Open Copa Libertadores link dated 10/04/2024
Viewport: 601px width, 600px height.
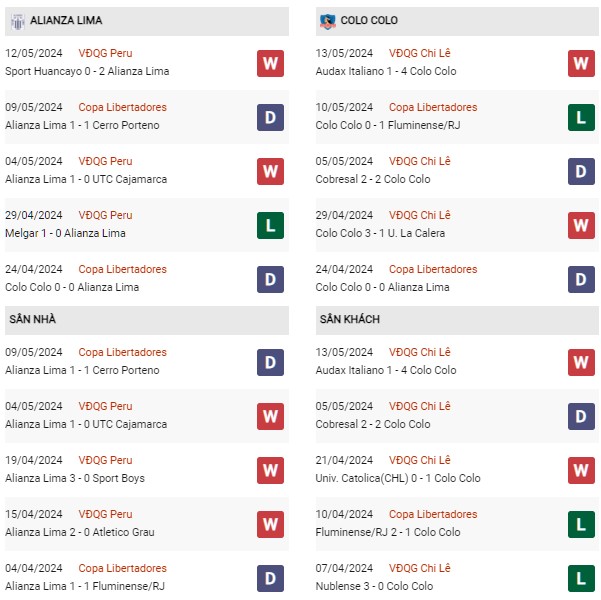433,514
